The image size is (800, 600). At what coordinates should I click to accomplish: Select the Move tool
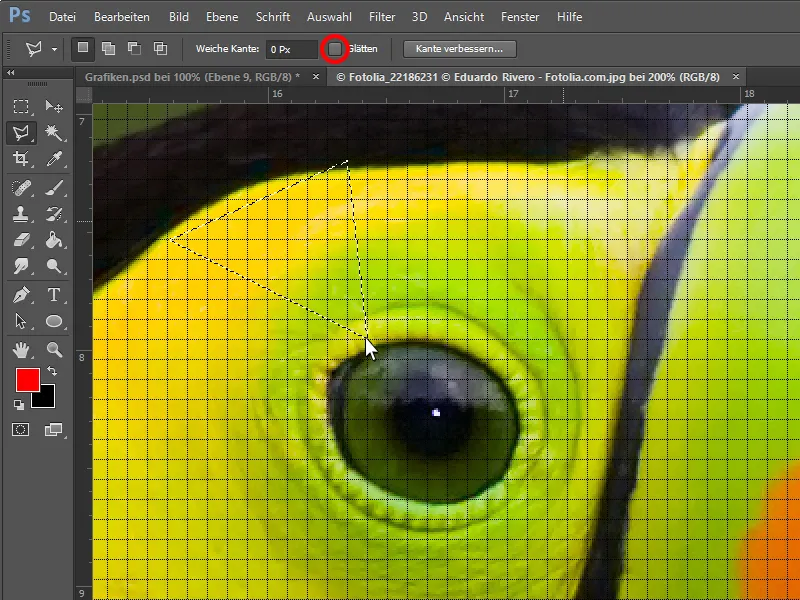coord(55,105)
